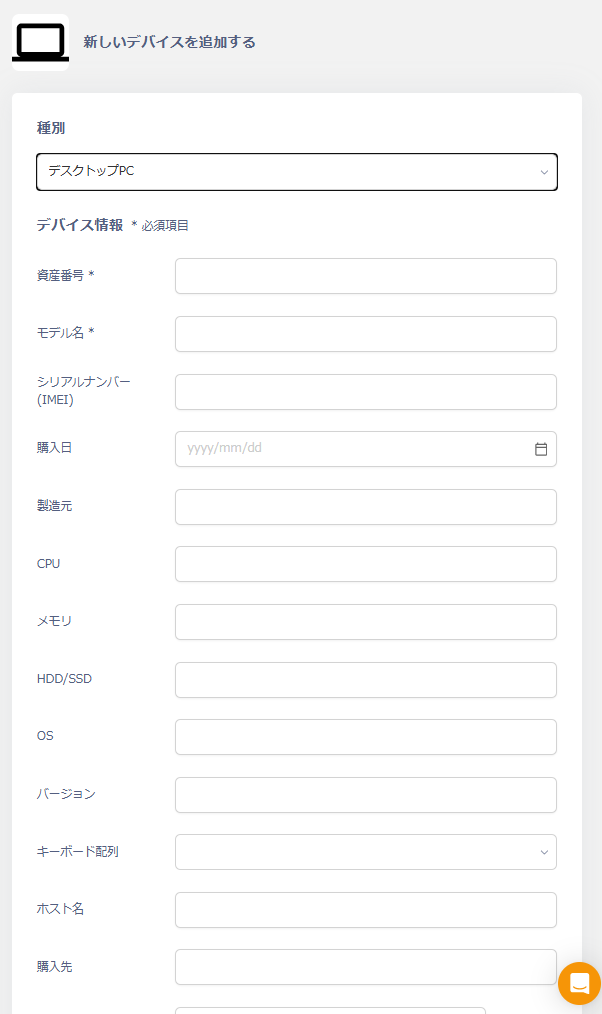Click the 購入日 date input
The width and height of the screenshot is (602, 1014).
pyautogui.click(x=350, y=449)
